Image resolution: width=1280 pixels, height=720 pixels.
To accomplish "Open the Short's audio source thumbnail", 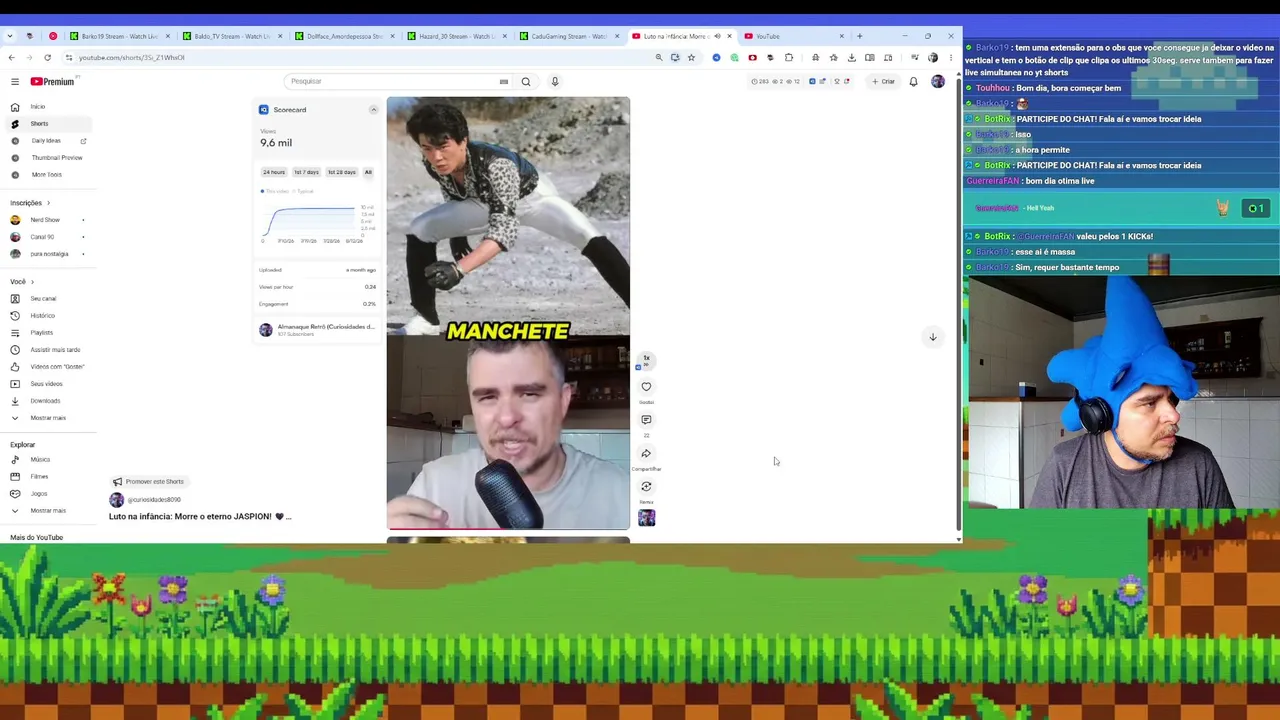I will point(647,518).
